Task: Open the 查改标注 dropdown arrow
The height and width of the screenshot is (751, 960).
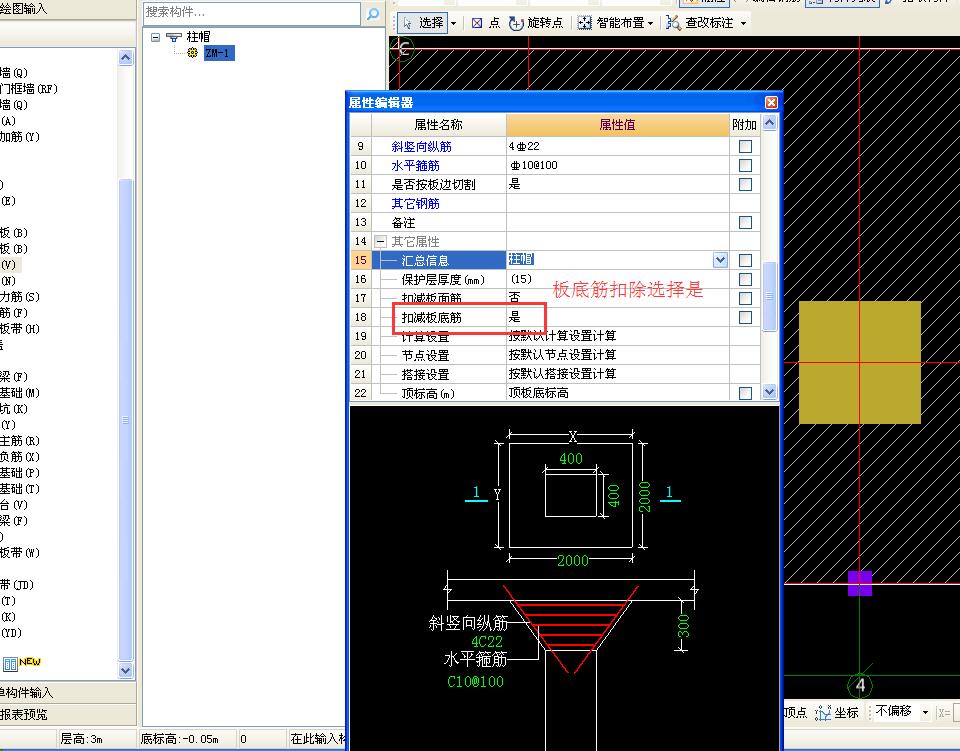Action: (743, 23)
